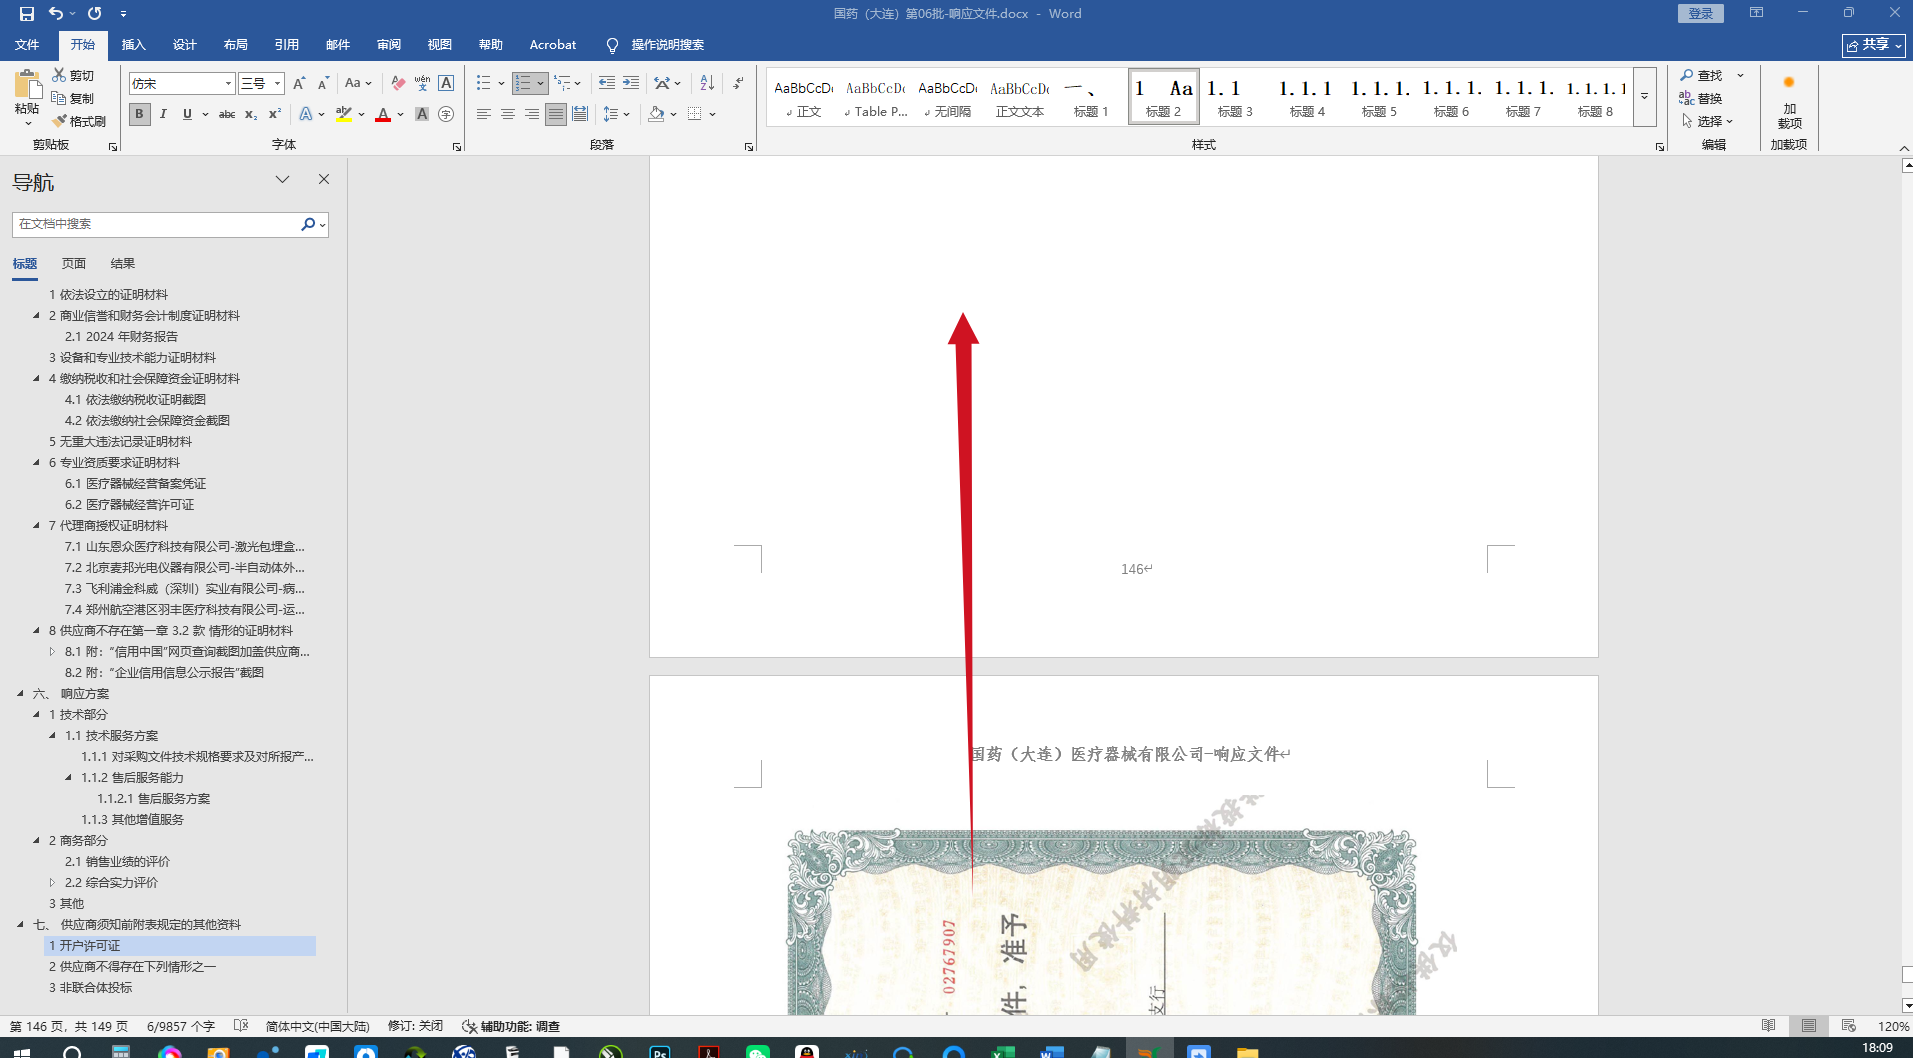The height and width of the screenshot is (1058, 1913).
Task: Sort the selected paragraphs A to Z
Action: (x=707, y=83)
